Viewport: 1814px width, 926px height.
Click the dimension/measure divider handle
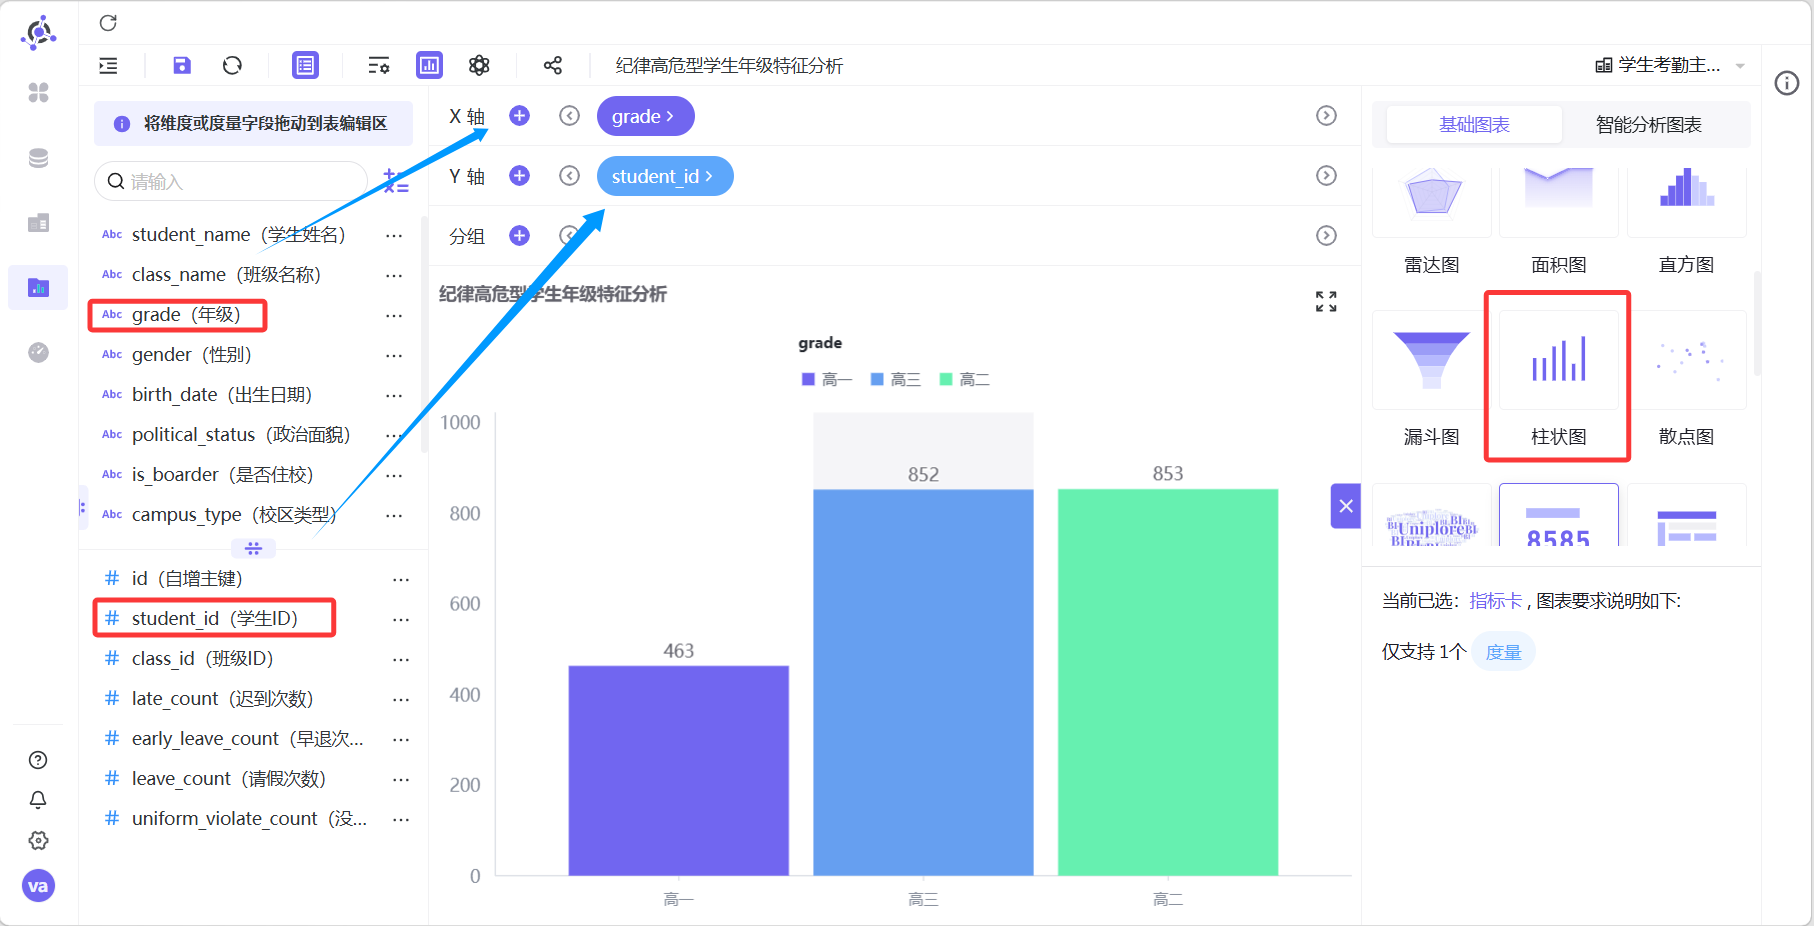pos(253,548)
